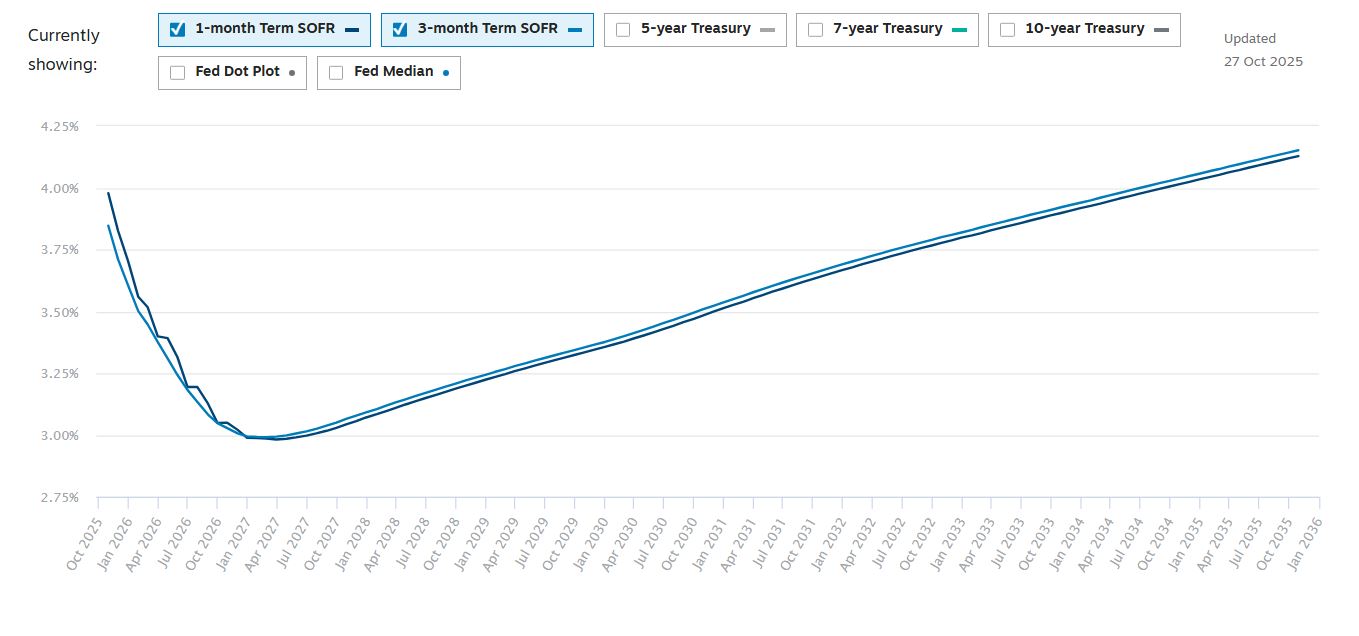Click the Updated 27 Oct 2025 text
This screenshot has height=636, width=1359.
[1262, 50]
